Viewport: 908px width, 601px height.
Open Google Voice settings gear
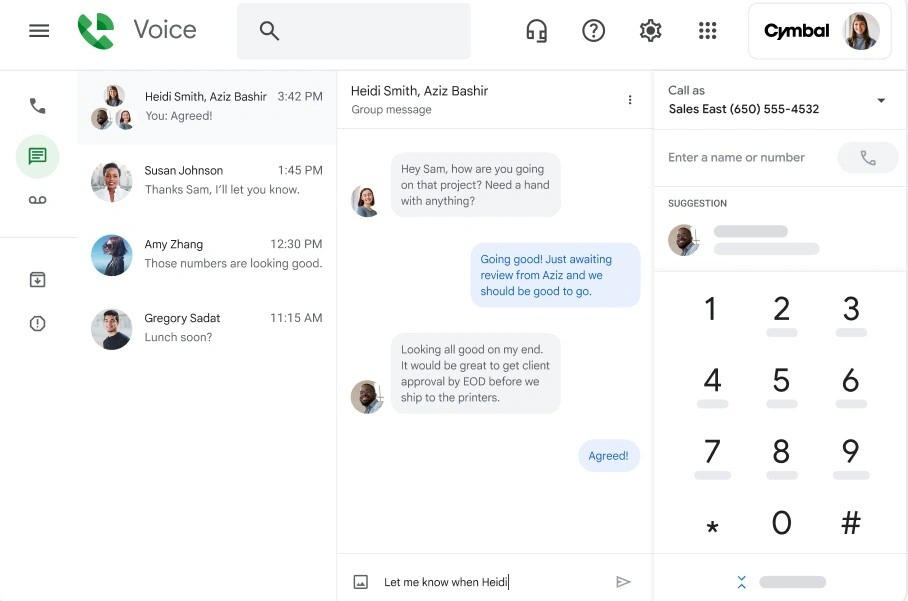(650, 30)
